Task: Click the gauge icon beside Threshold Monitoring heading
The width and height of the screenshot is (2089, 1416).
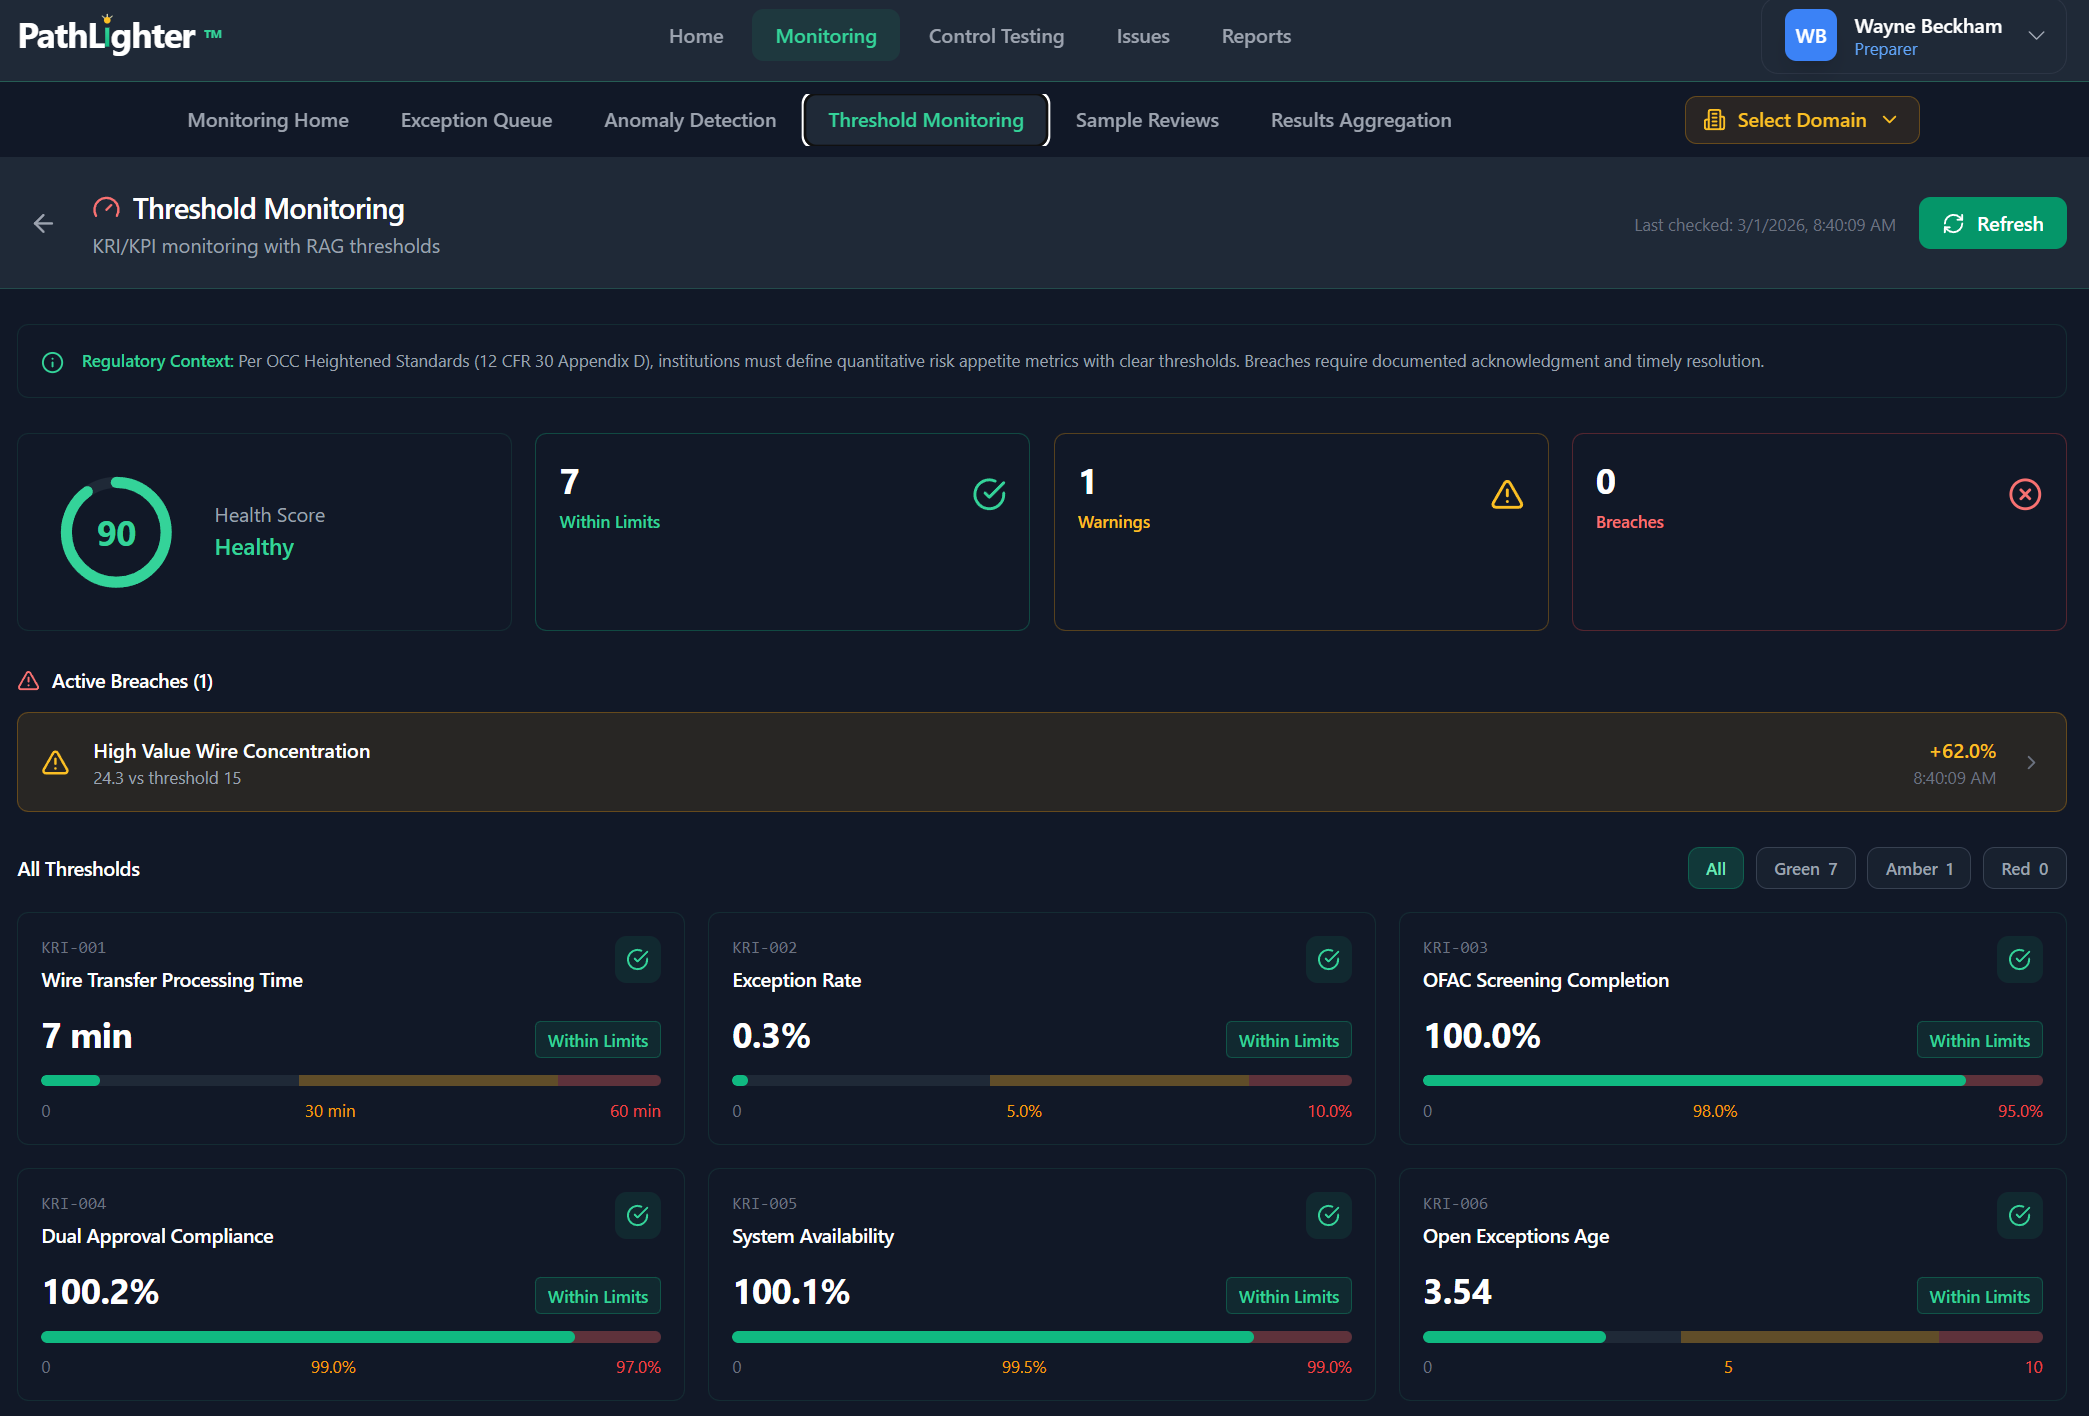Action: (106, 208)
